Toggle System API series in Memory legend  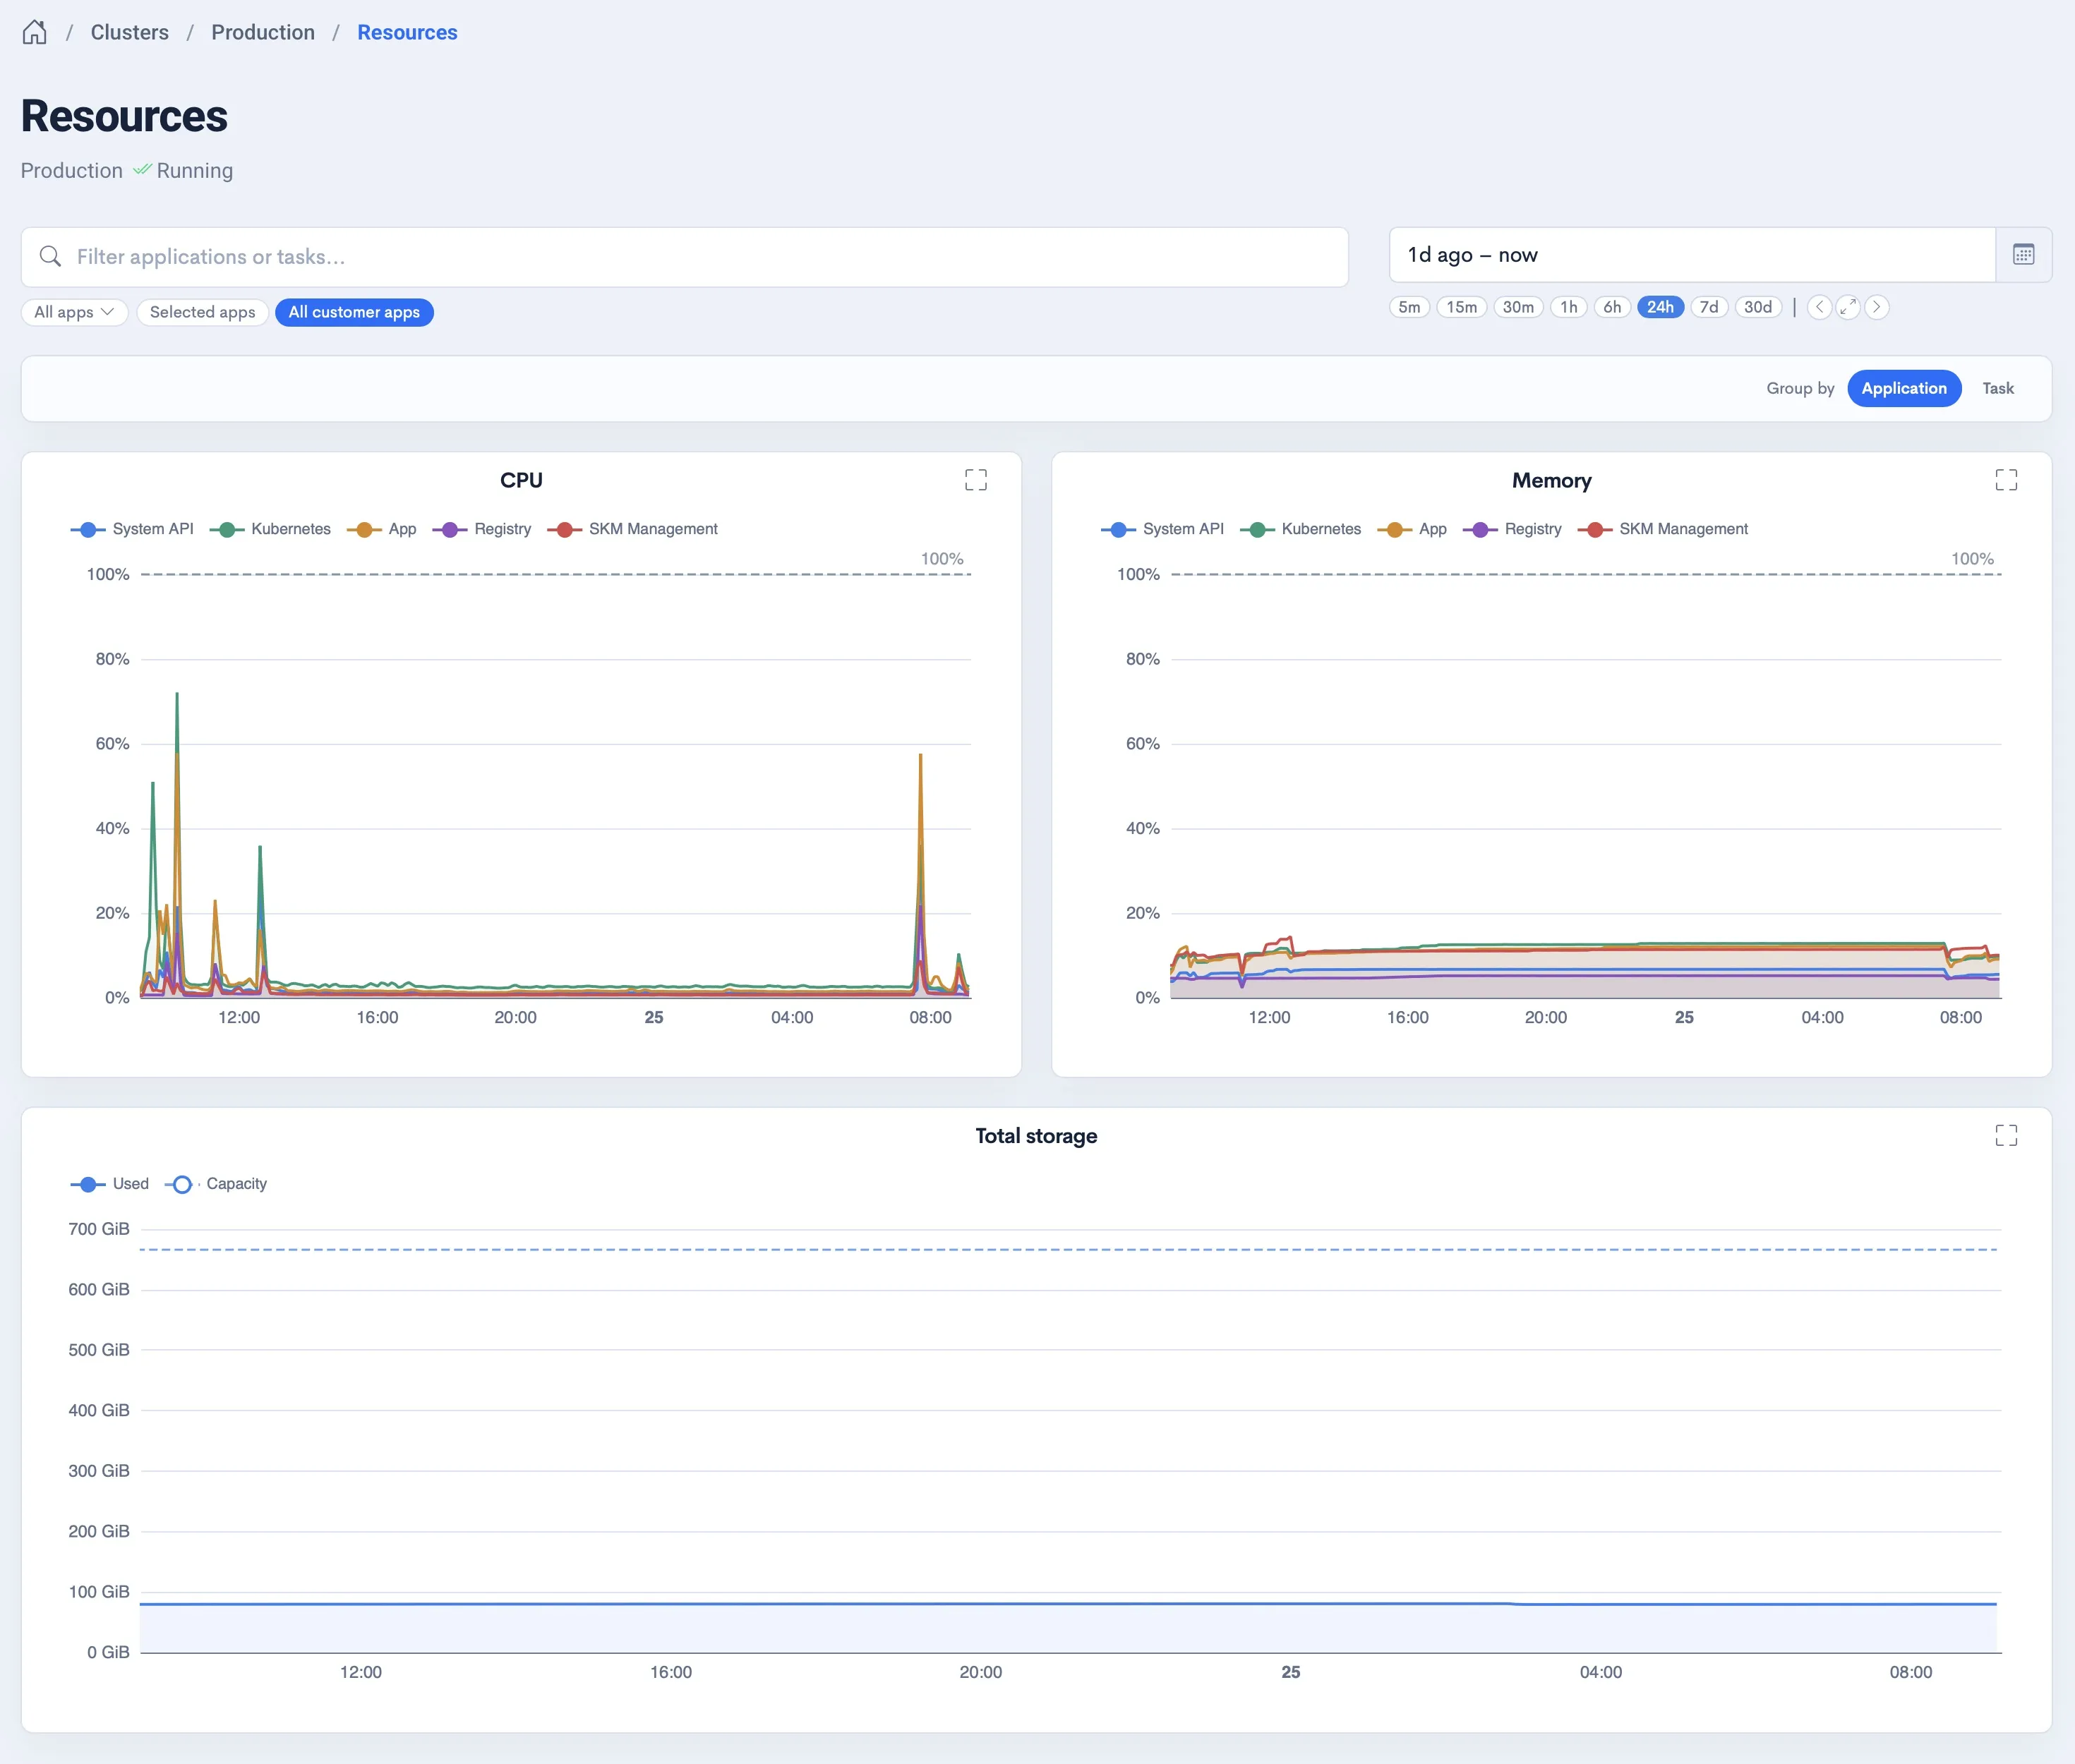pos(1162,529)
